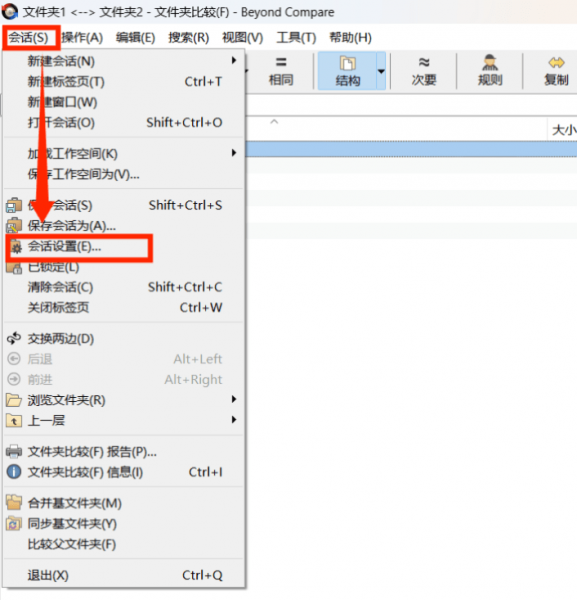Click the 相同 toolbar button

(x=281, y=71)
